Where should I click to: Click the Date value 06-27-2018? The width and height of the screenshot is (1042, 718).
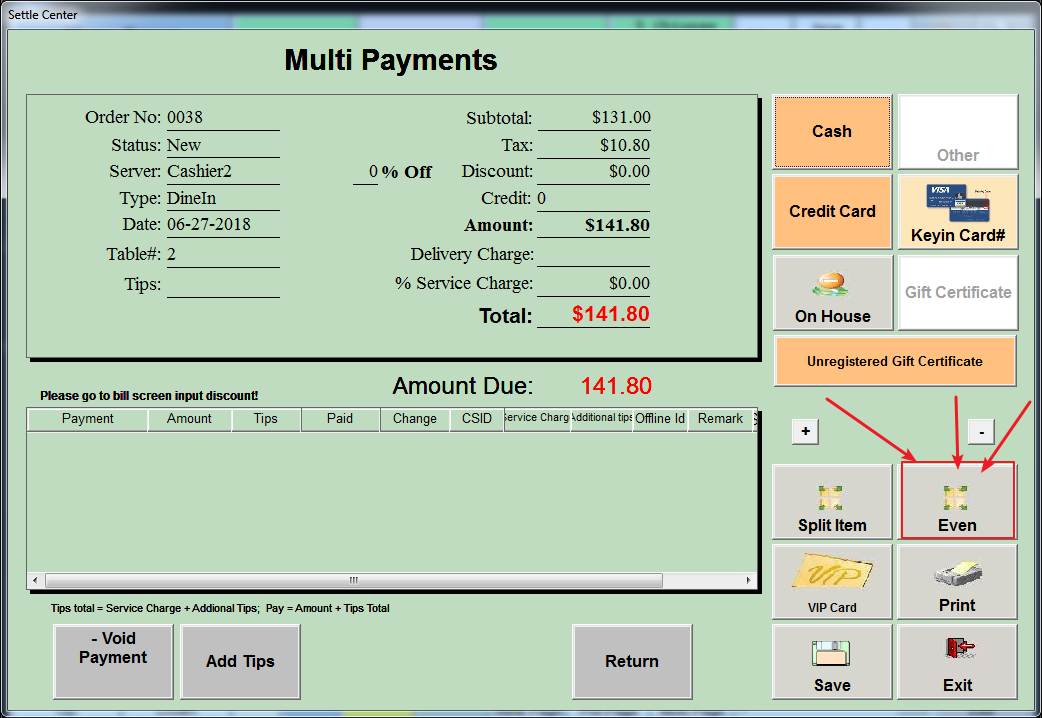click(209, 225)
